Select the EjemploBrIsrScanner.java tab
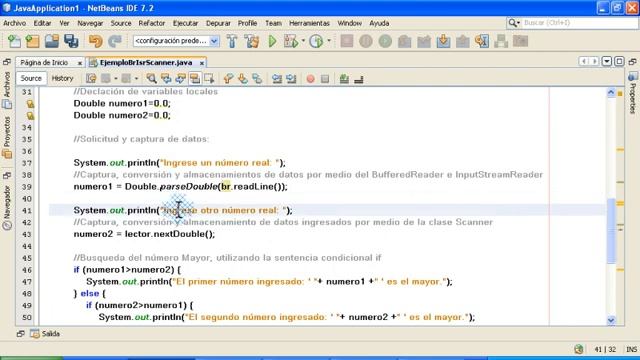This screenshot has height=360, width=640. tap(146, 62)
